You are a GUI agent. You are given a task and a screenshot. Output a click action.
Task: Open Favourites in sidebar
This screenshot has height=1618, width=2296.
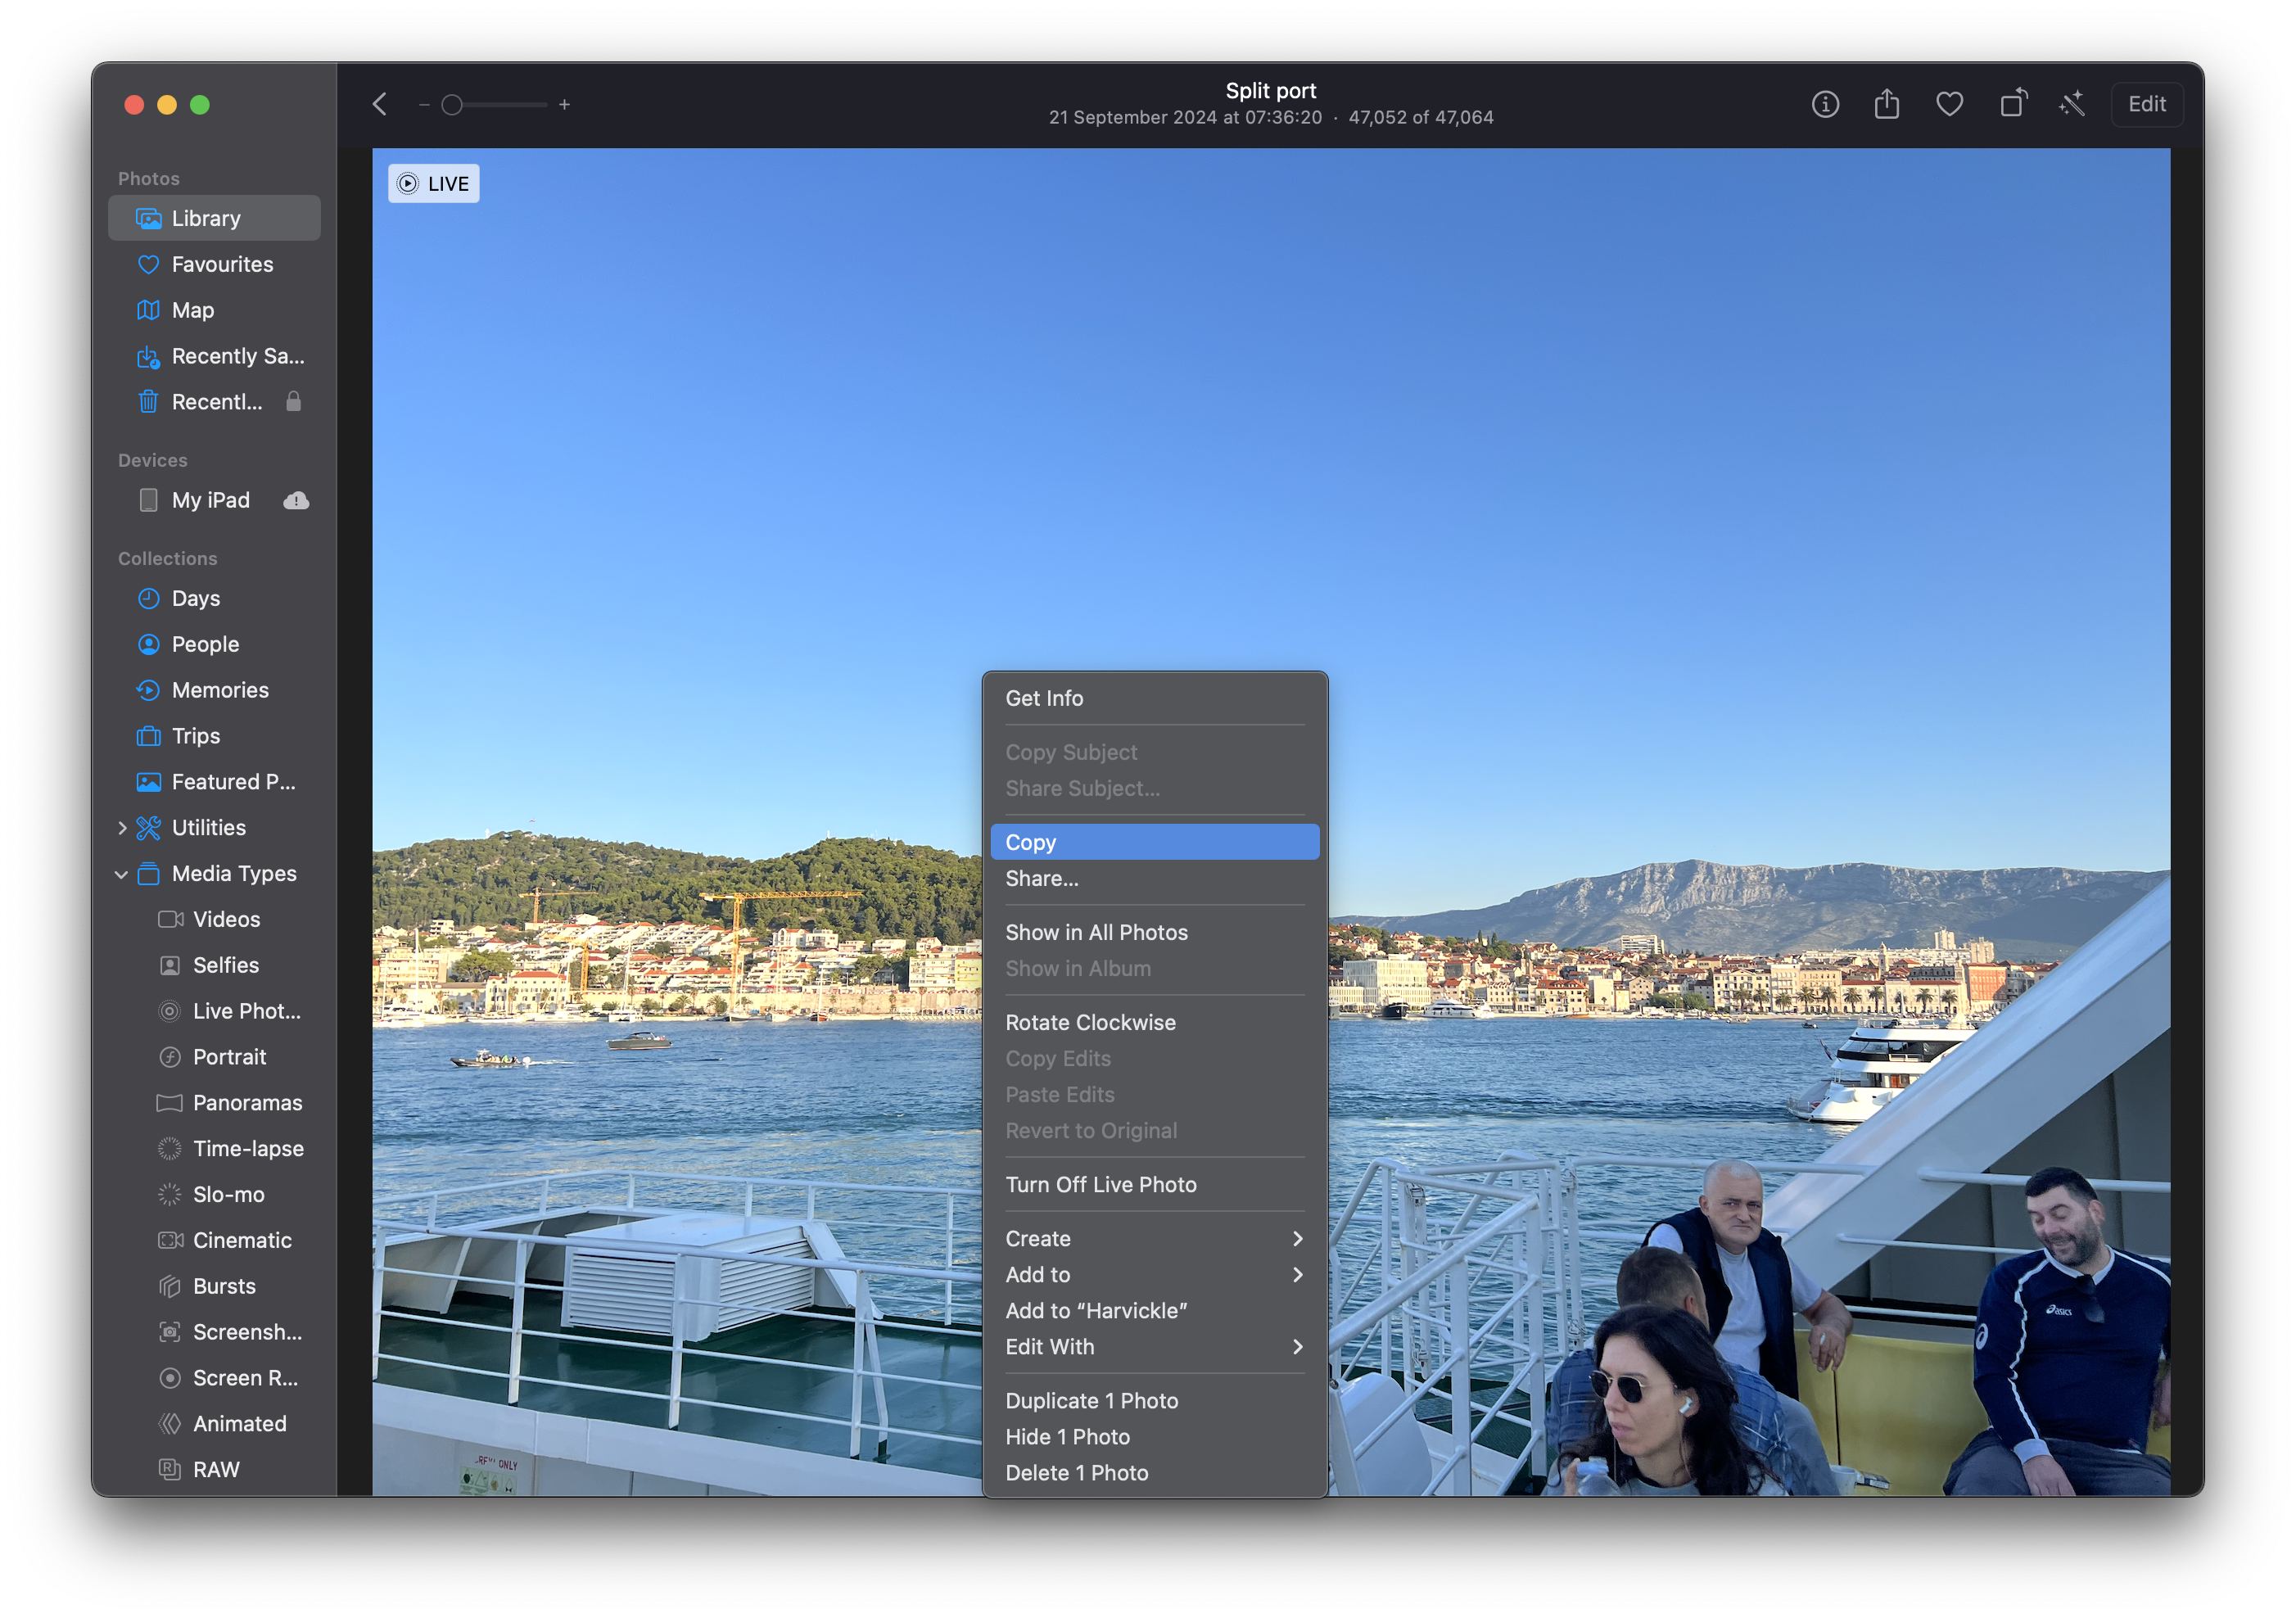click(214, 264)
